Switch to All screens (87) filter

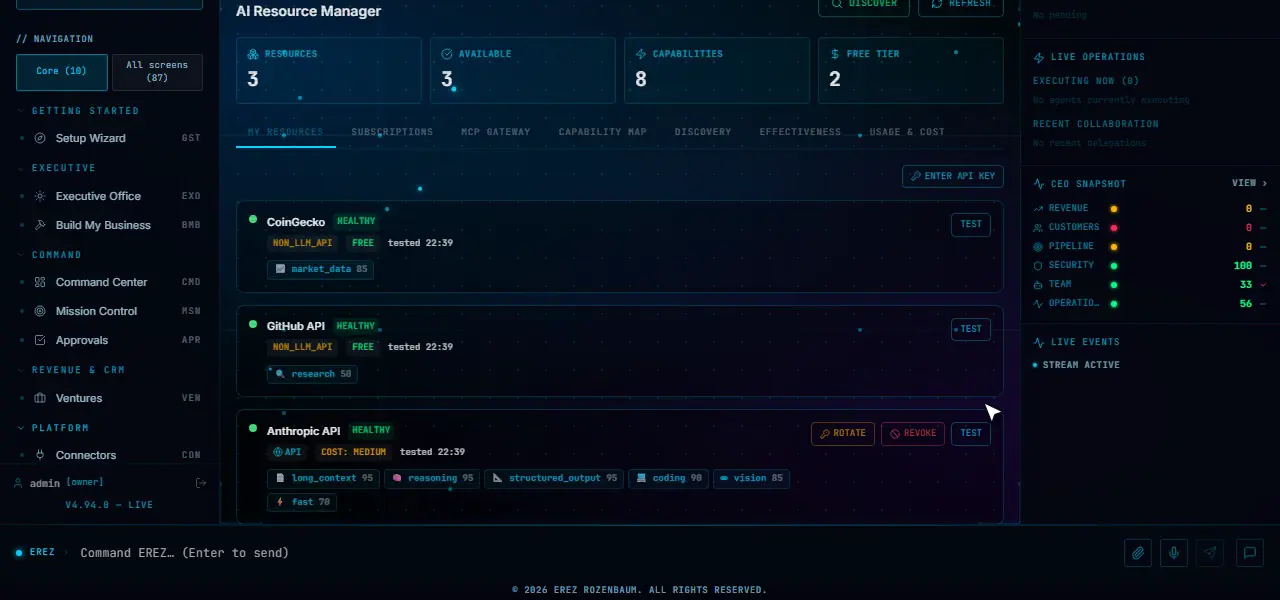pos(157,72)
